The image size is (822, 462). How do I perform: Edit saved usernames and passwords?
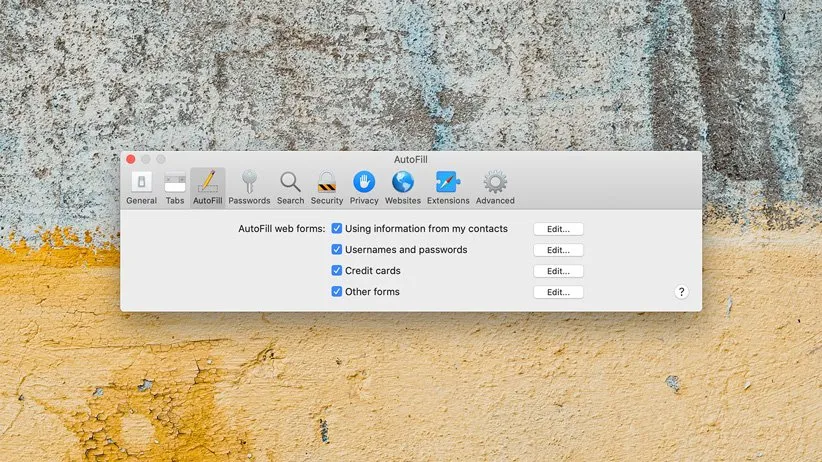pos(558,250)
